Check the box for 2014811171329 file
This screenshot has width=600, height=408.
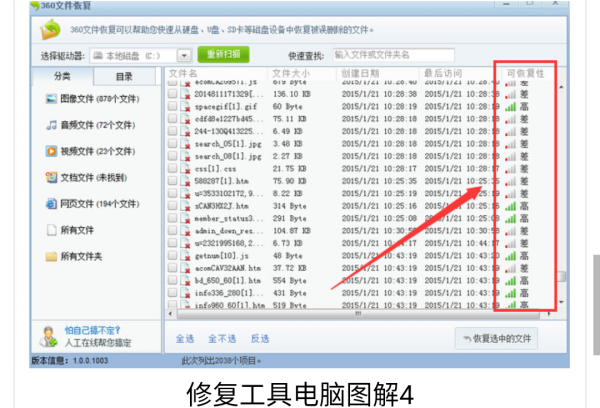[x=173, y=93]
